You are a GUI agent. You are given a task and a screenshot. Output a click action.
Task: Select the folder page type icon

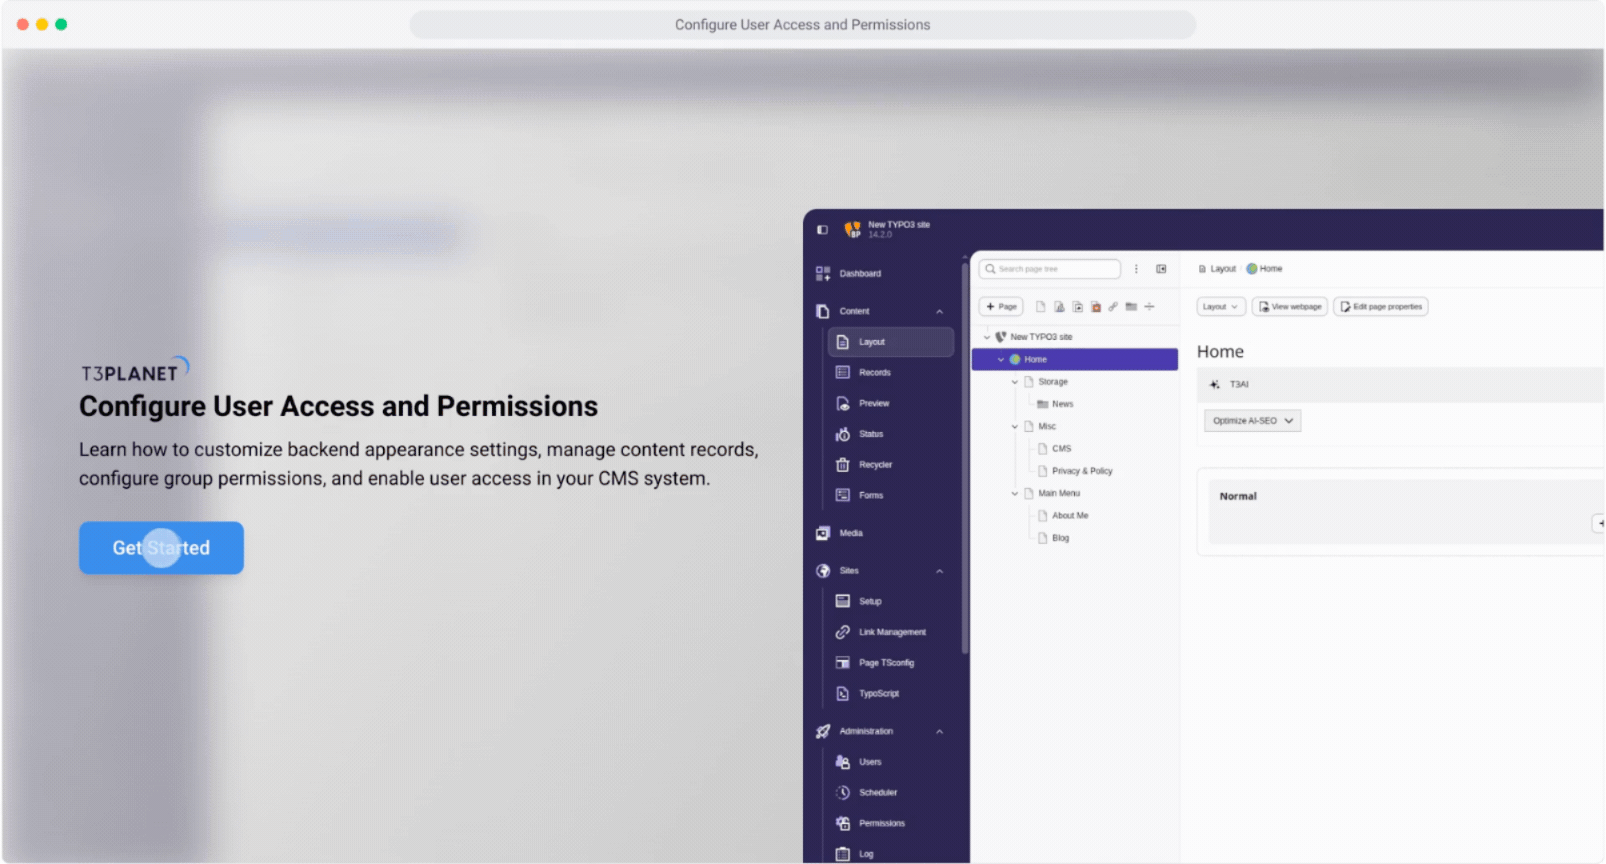pos(1131,307)
